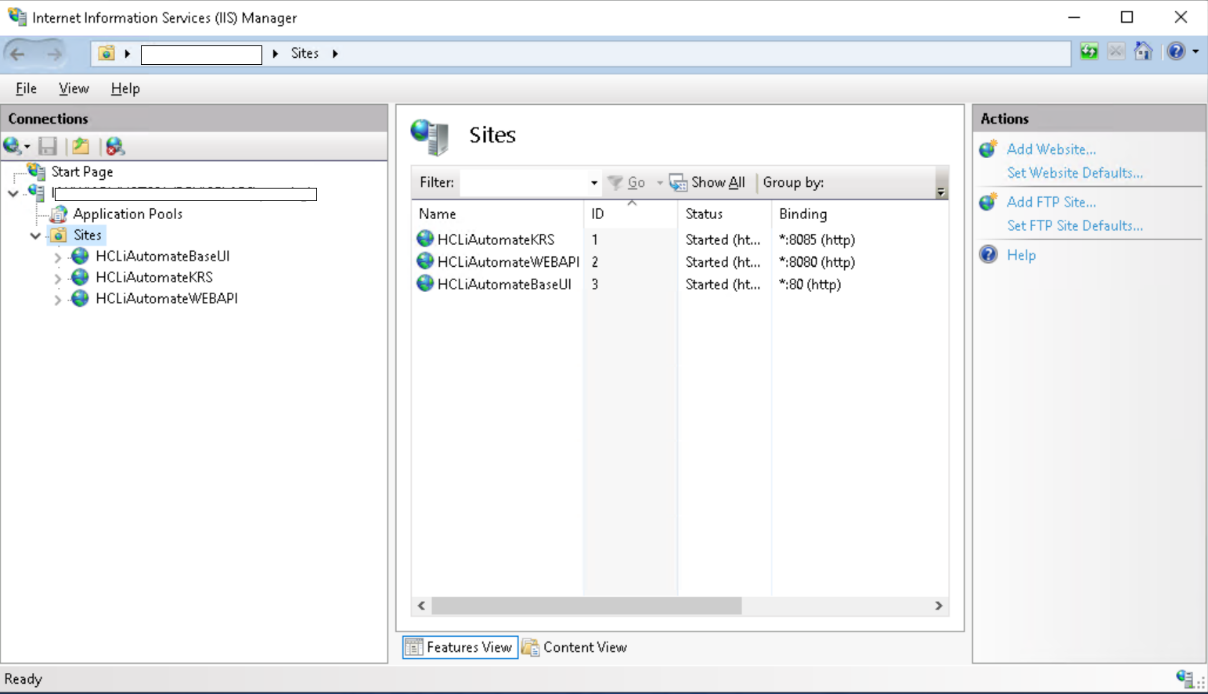Open the Help menu

pos(125,88)
